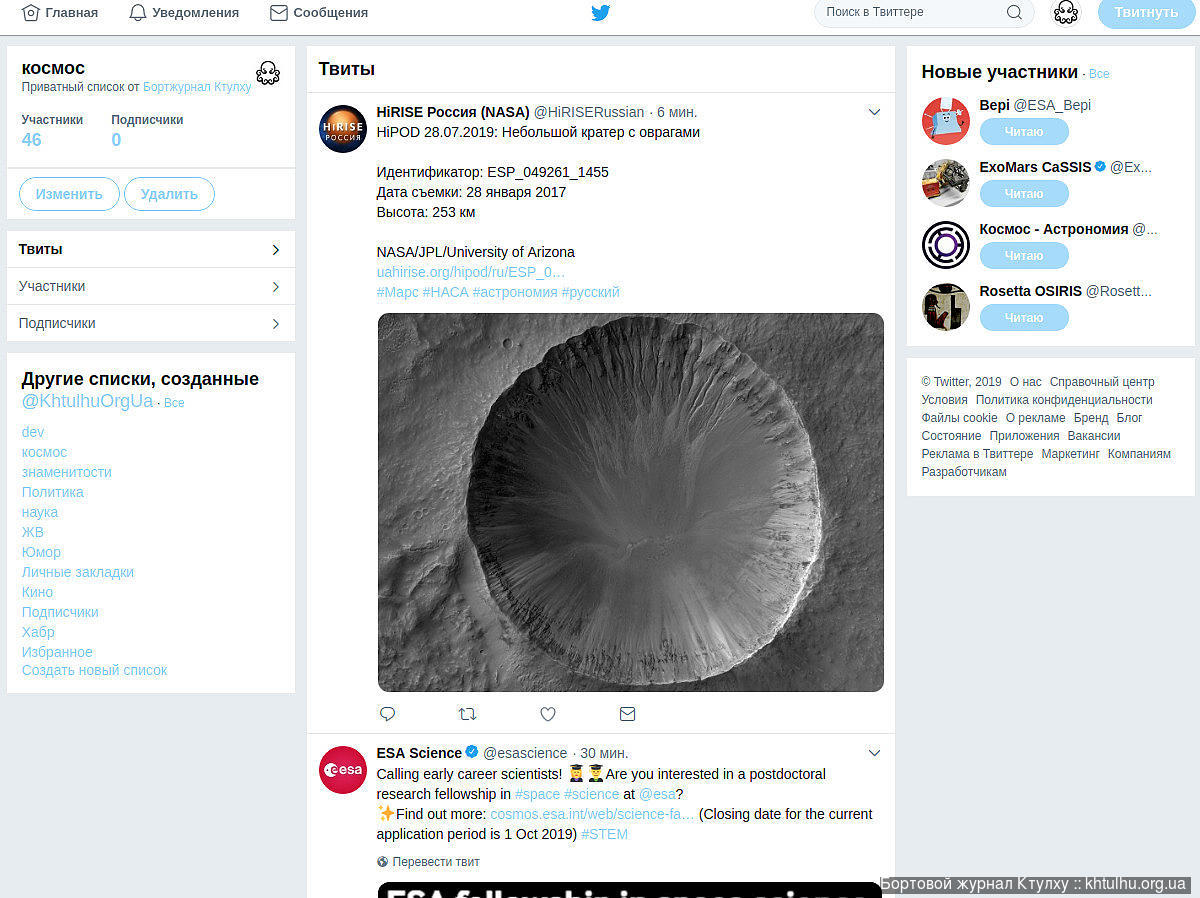Expand the HiRISE tweet options chevron

coord(874,112)
